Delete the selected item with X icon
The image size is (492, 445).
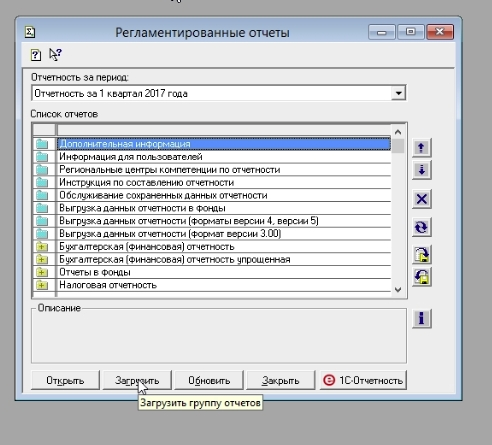coord(422,199)
